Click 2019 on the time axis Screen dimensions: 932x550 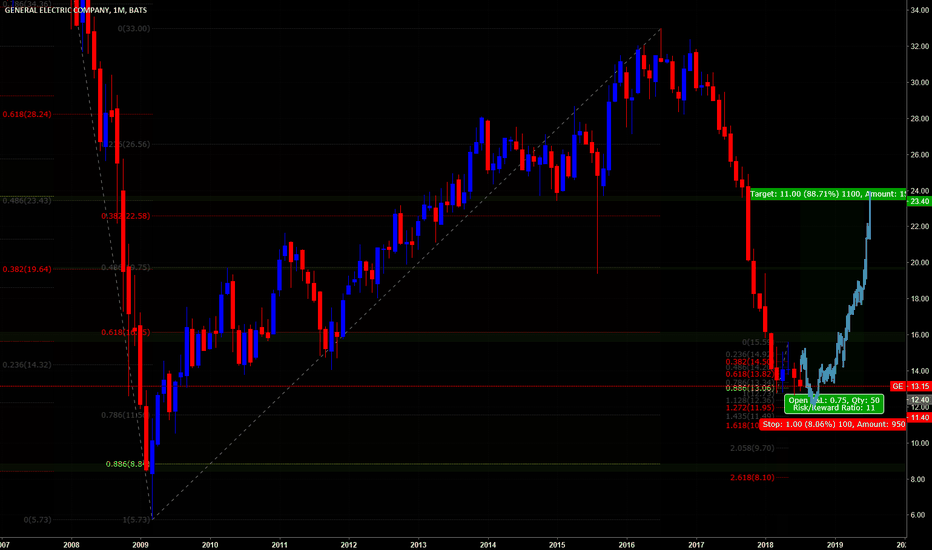click(x=835, y=545)
